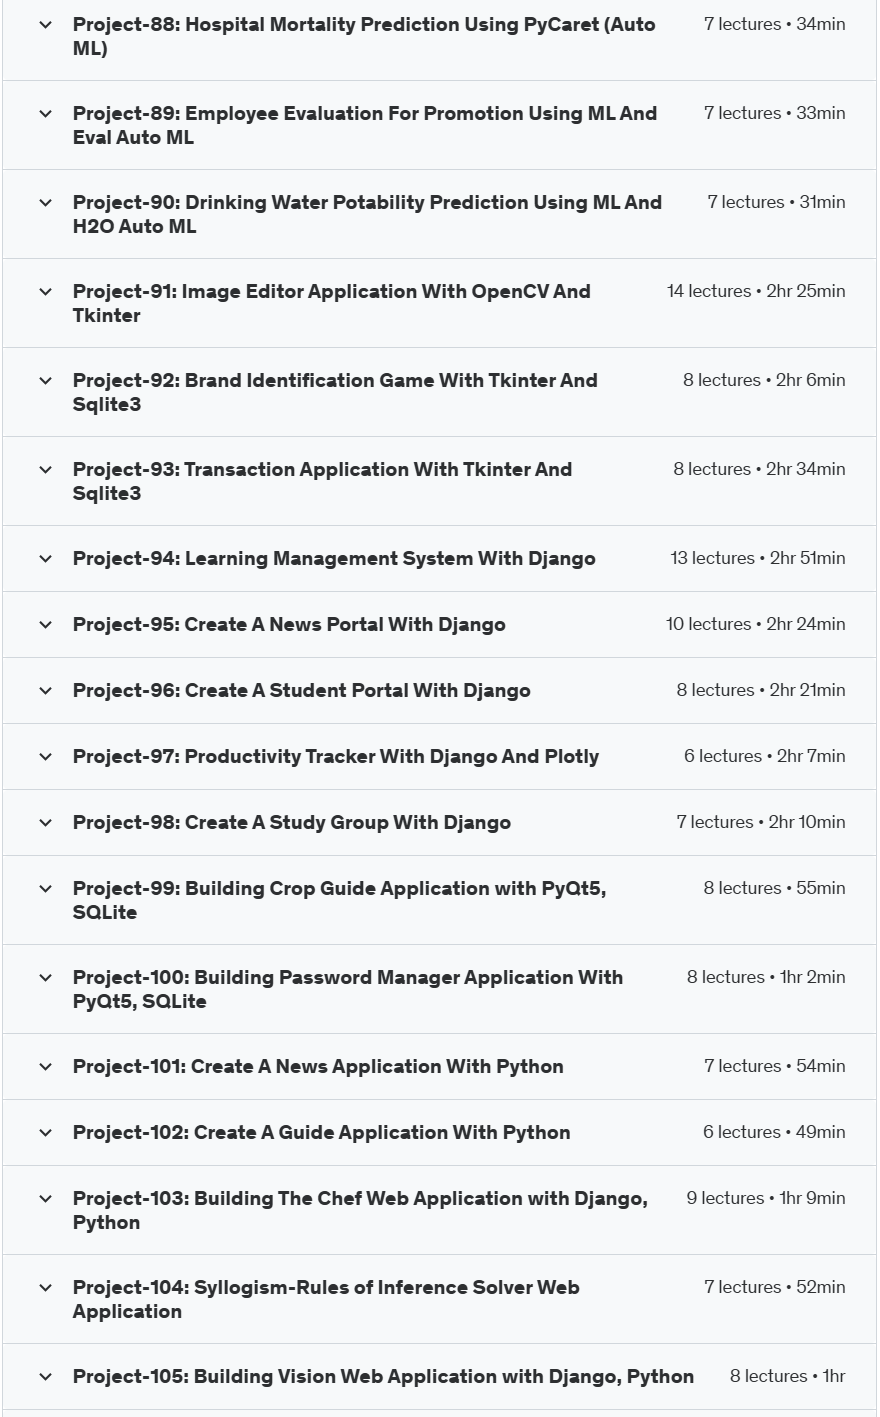Click chevron beside Project-96 Student Portal
Image resolution: width=880 pixels, height=1417 pixels.
point(45,691)
